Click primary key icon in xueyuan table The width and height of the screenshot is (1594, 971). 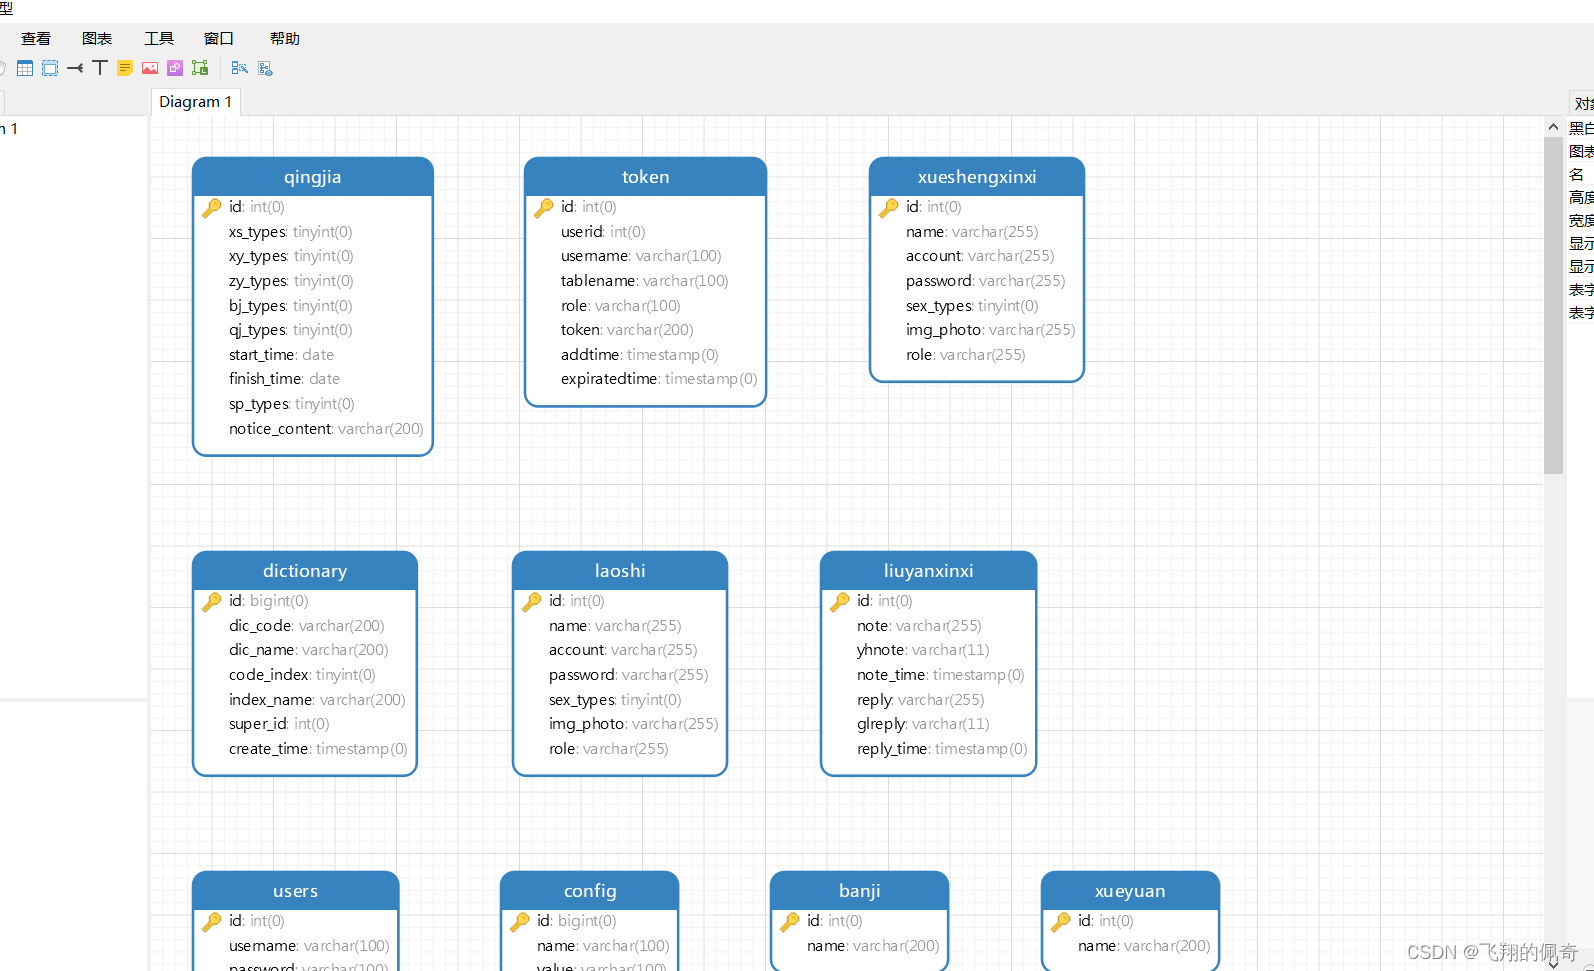tap(1061, 922)
